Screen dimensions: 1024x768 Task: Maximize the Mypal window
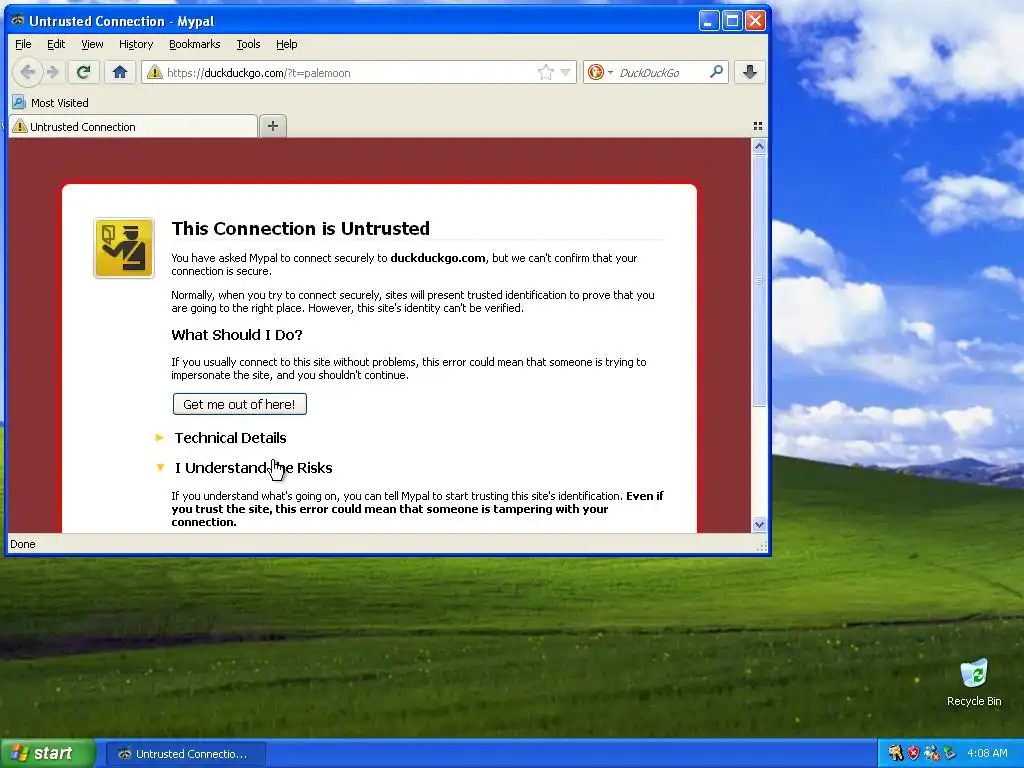[732, 21]
